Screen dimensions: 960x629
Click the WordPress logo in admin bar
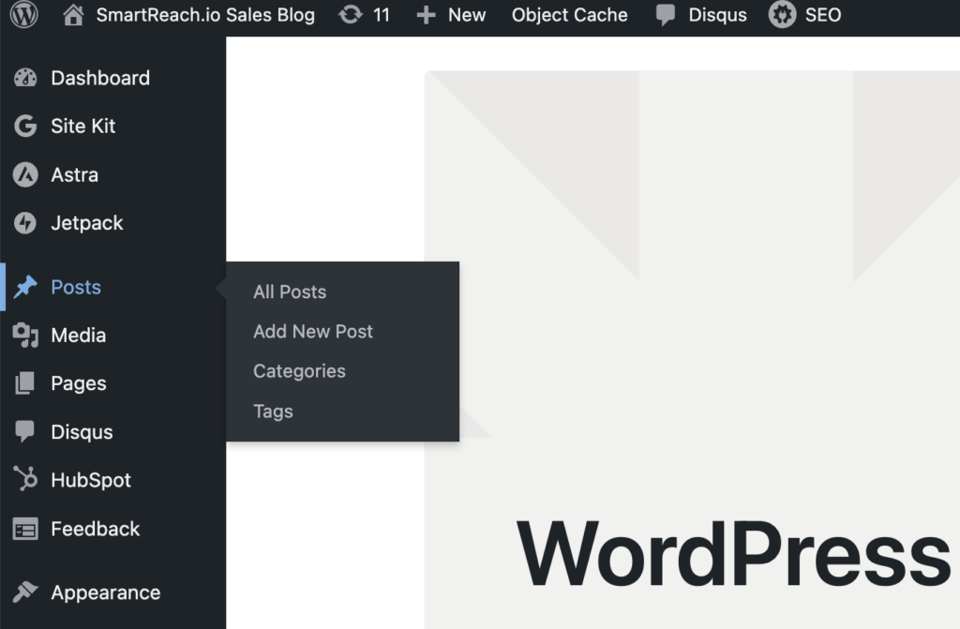click(x=24, y=14)
